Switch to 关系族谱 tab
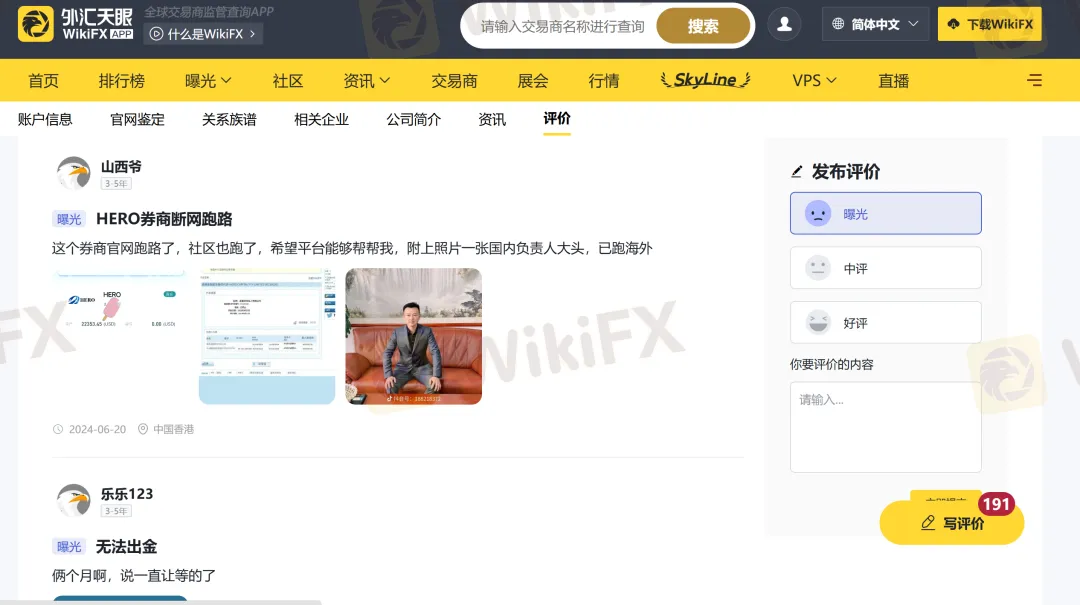 tap(229, 119)
